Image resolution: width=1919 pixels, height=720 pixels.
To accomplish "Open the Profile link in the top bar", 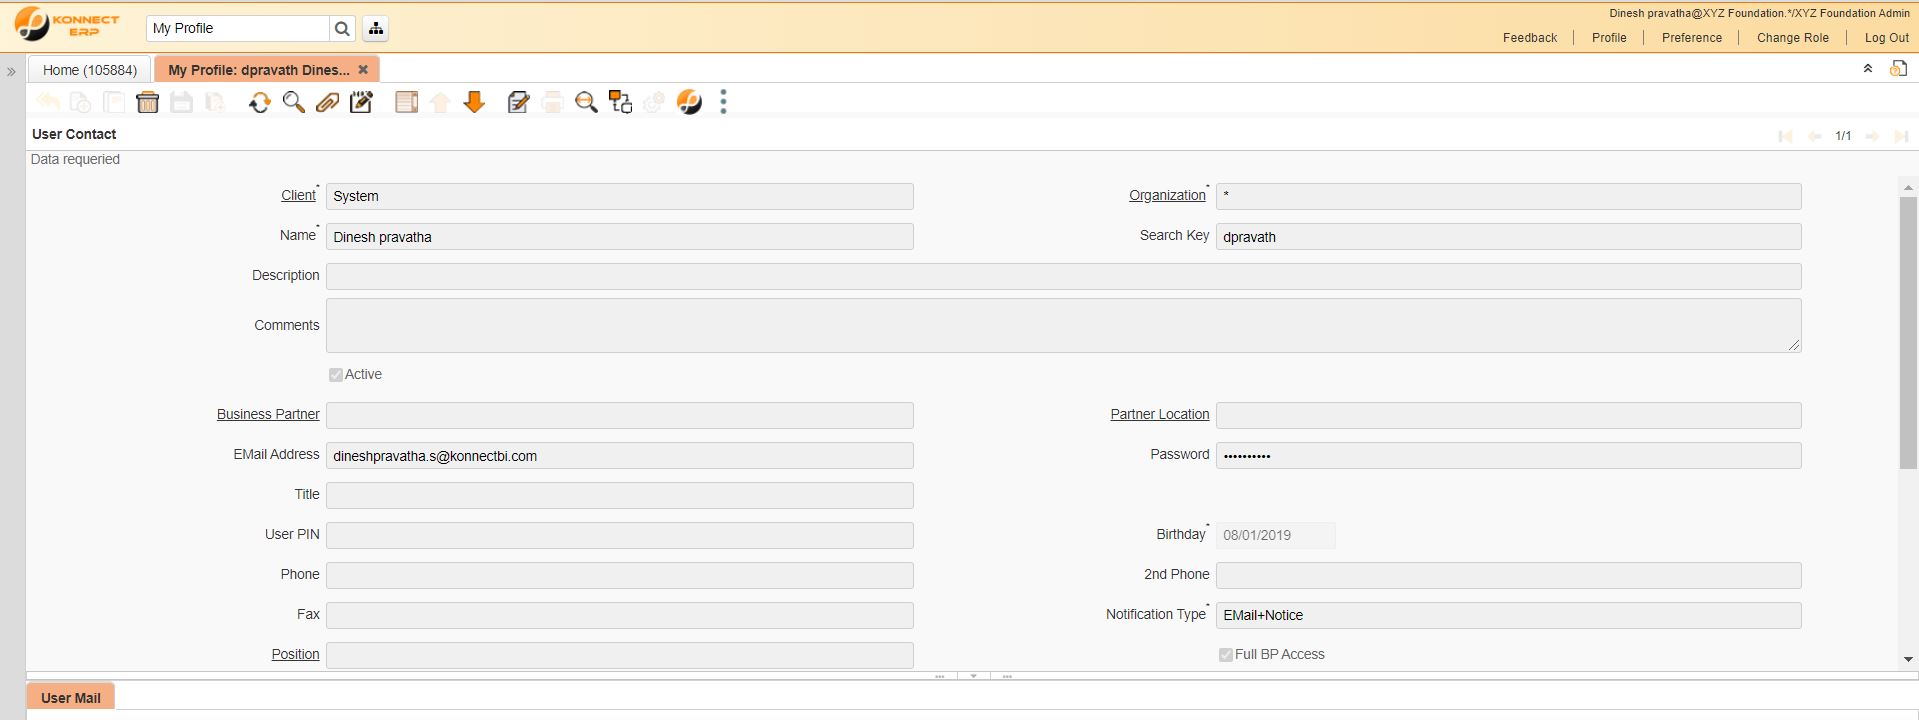I will [1609, 38].
